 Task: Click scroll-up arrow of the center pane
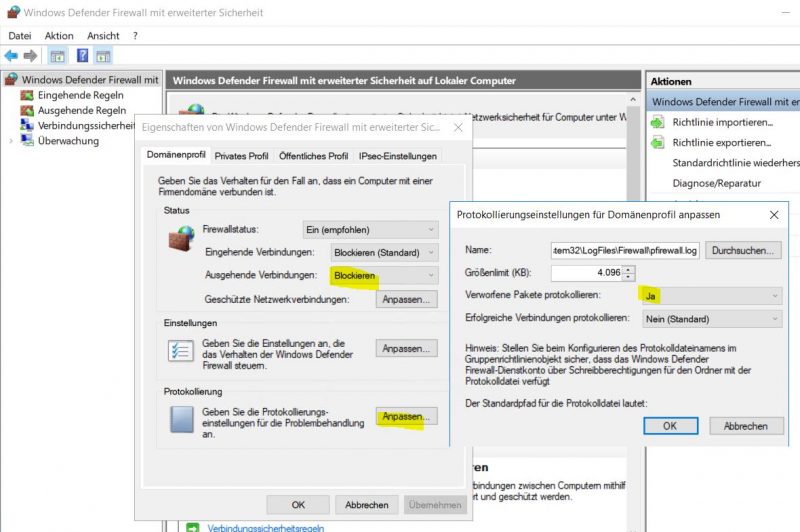point(633,99)
